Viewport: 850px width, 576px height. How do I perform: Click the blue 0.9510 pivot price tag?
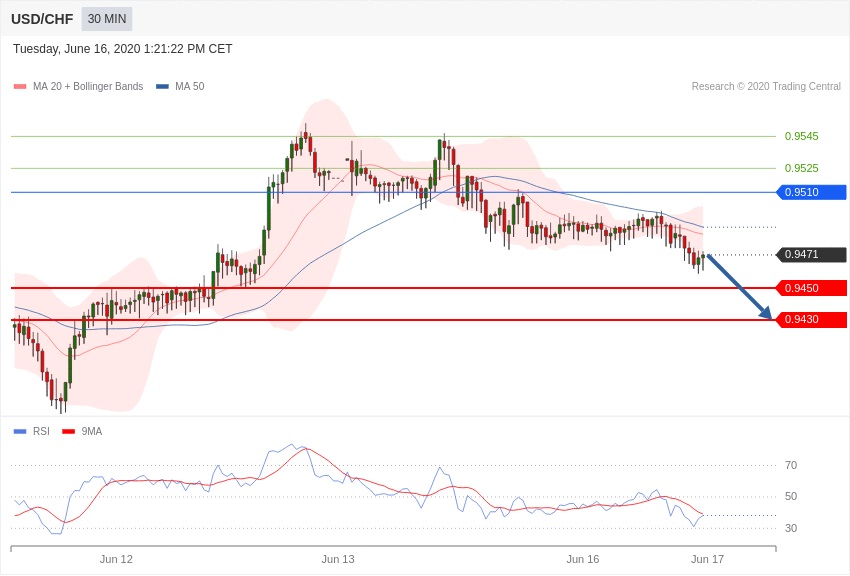[811, 192]
